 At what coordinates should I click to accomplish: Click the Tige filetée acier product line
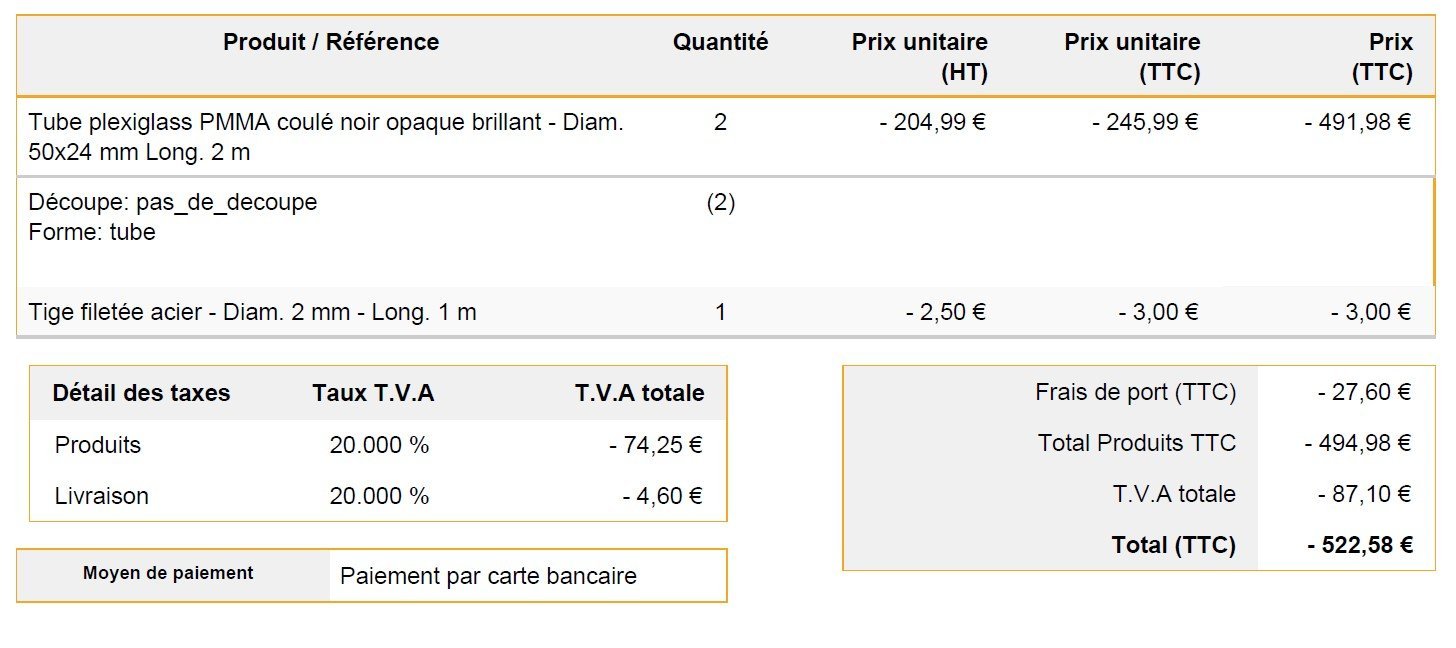pos(253,312)
